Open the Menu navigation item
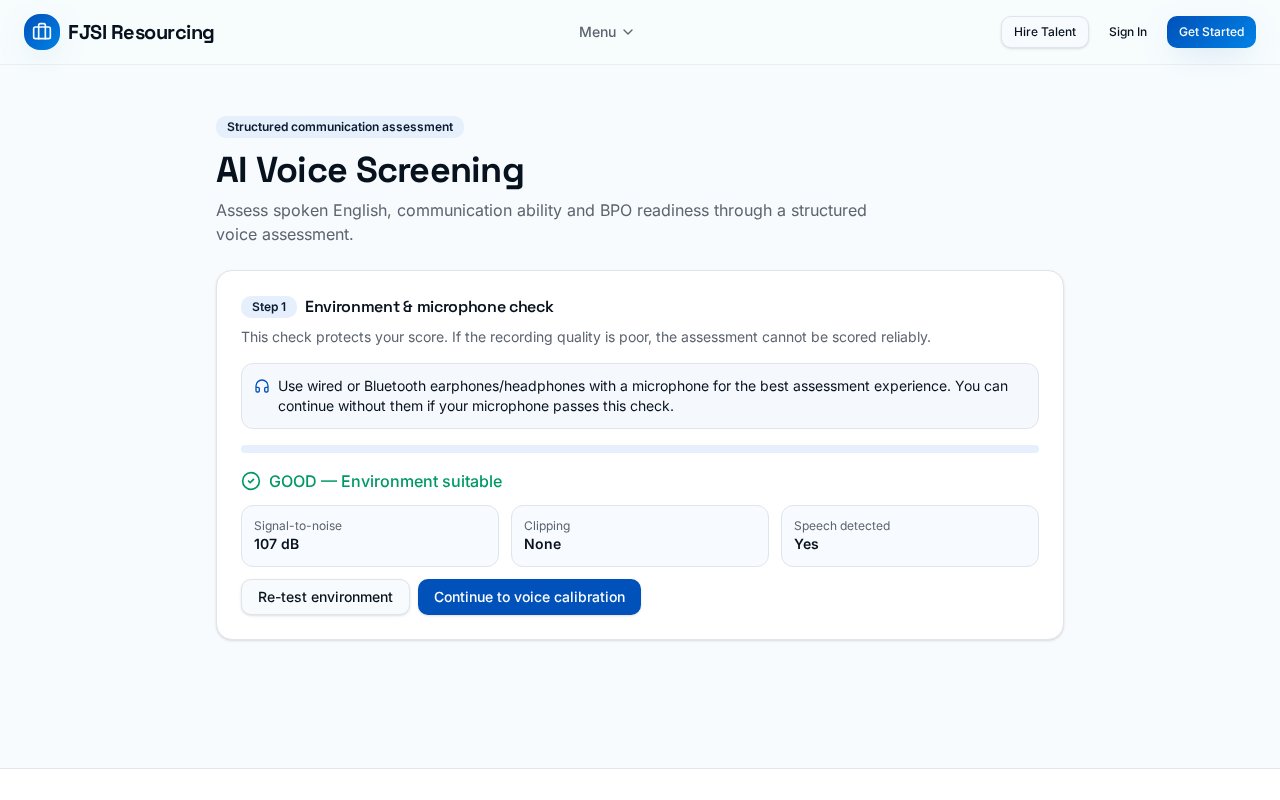1280x800 pixels. click(x=606, y=32)
